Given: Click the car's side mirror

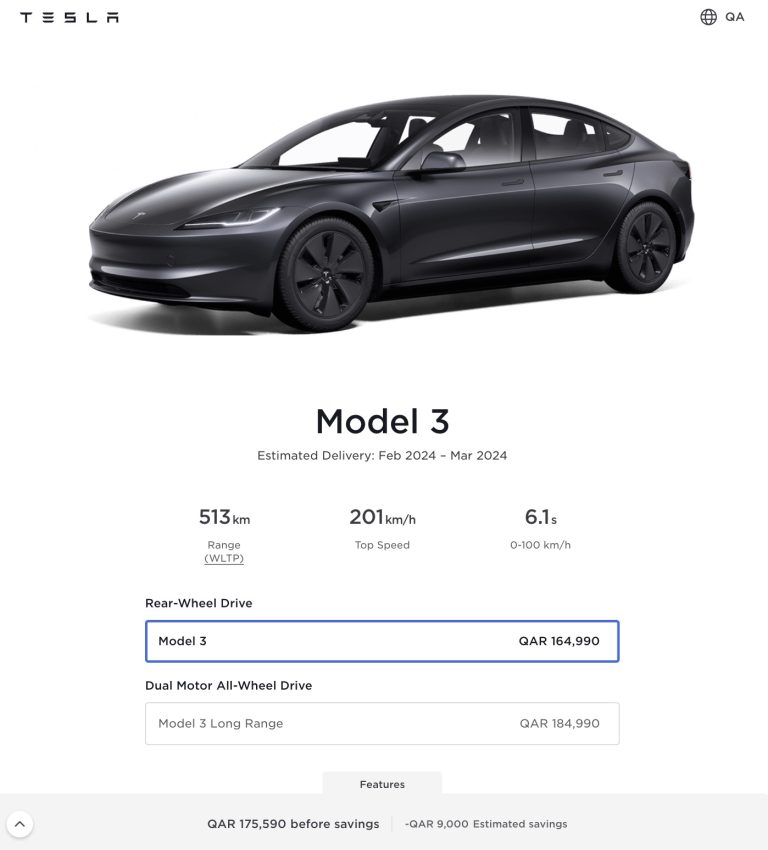Looking at the screenshot, I should click(441, 162).
